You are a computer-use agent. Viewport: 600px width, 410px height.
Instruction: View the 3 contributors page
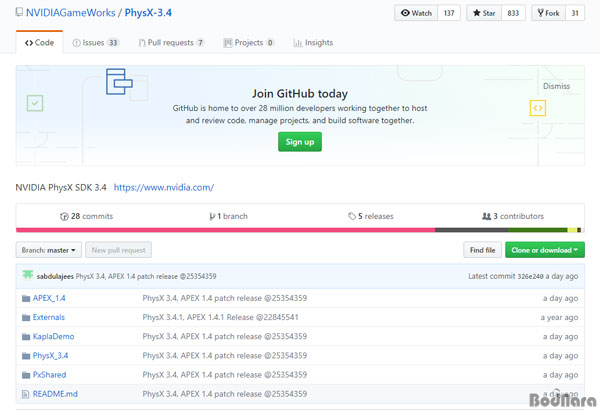click(513, 216)
